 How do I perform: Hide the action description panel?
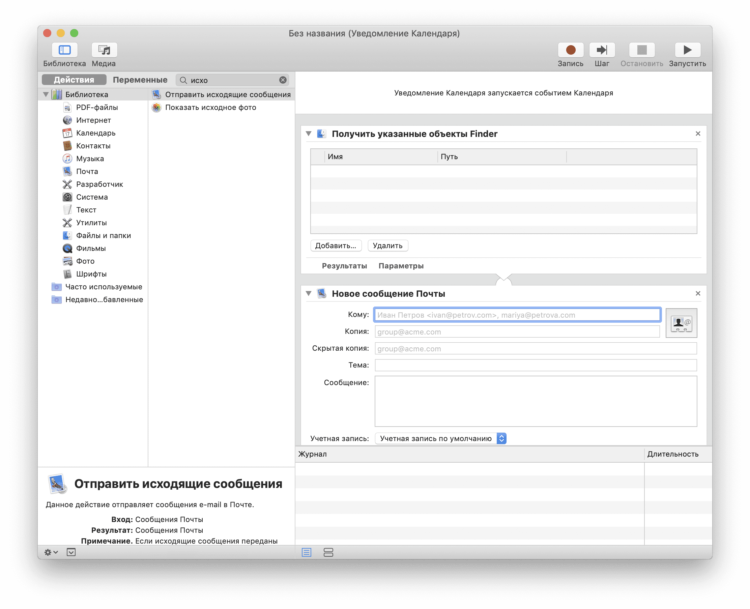tap(71, 553)
